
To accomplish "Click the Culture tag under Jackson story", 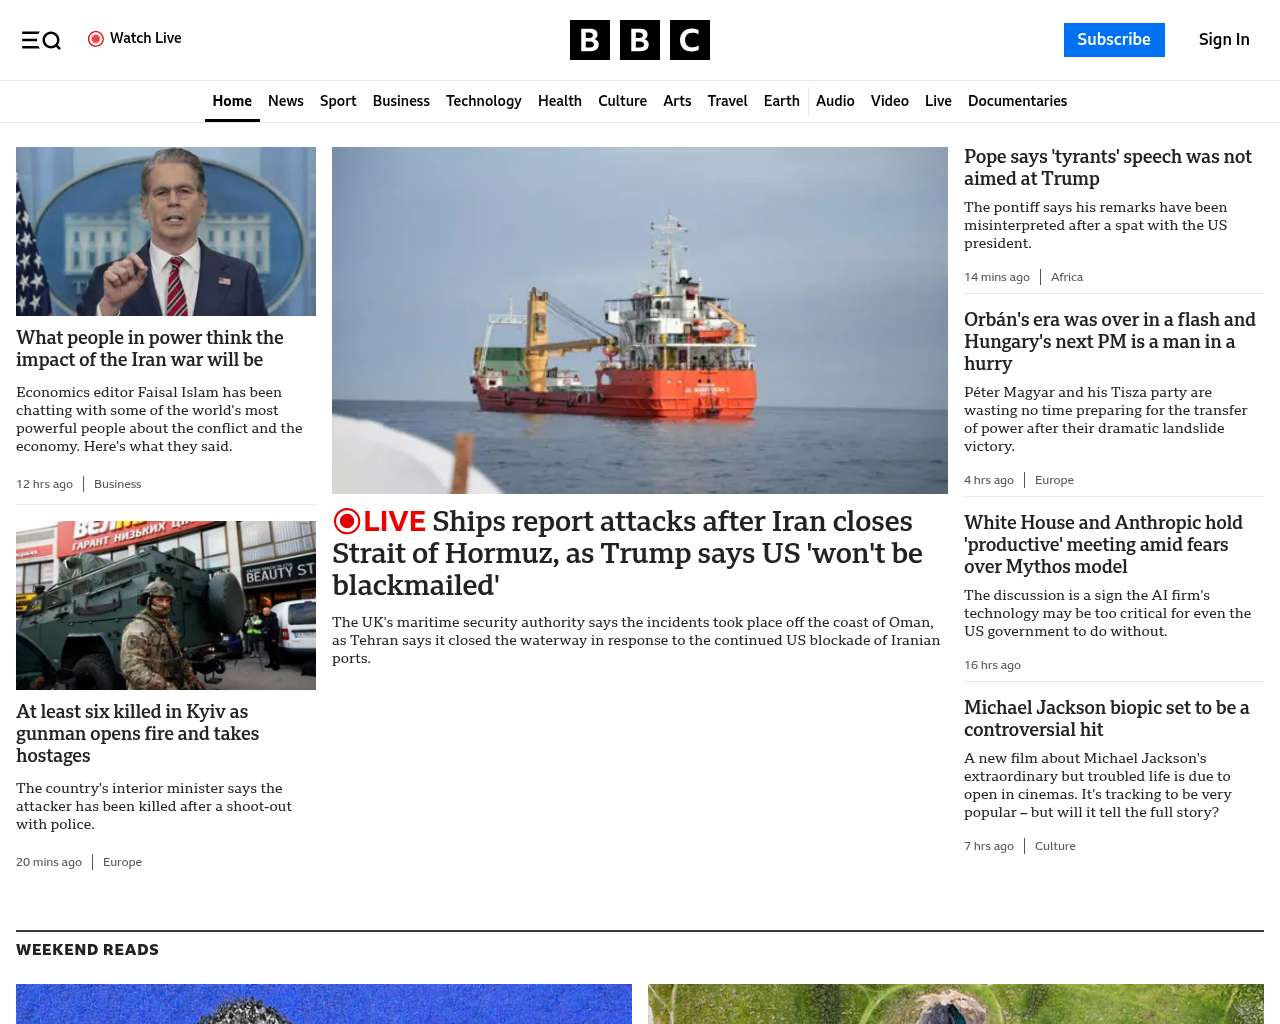I will point(1055,846).
